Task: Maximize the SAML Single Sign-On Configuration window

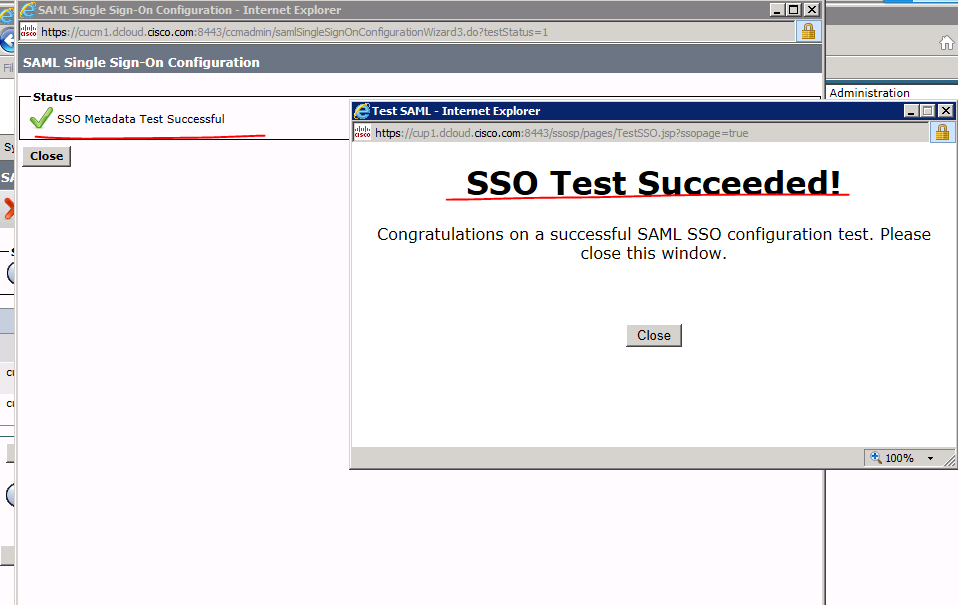Action: 793,10
